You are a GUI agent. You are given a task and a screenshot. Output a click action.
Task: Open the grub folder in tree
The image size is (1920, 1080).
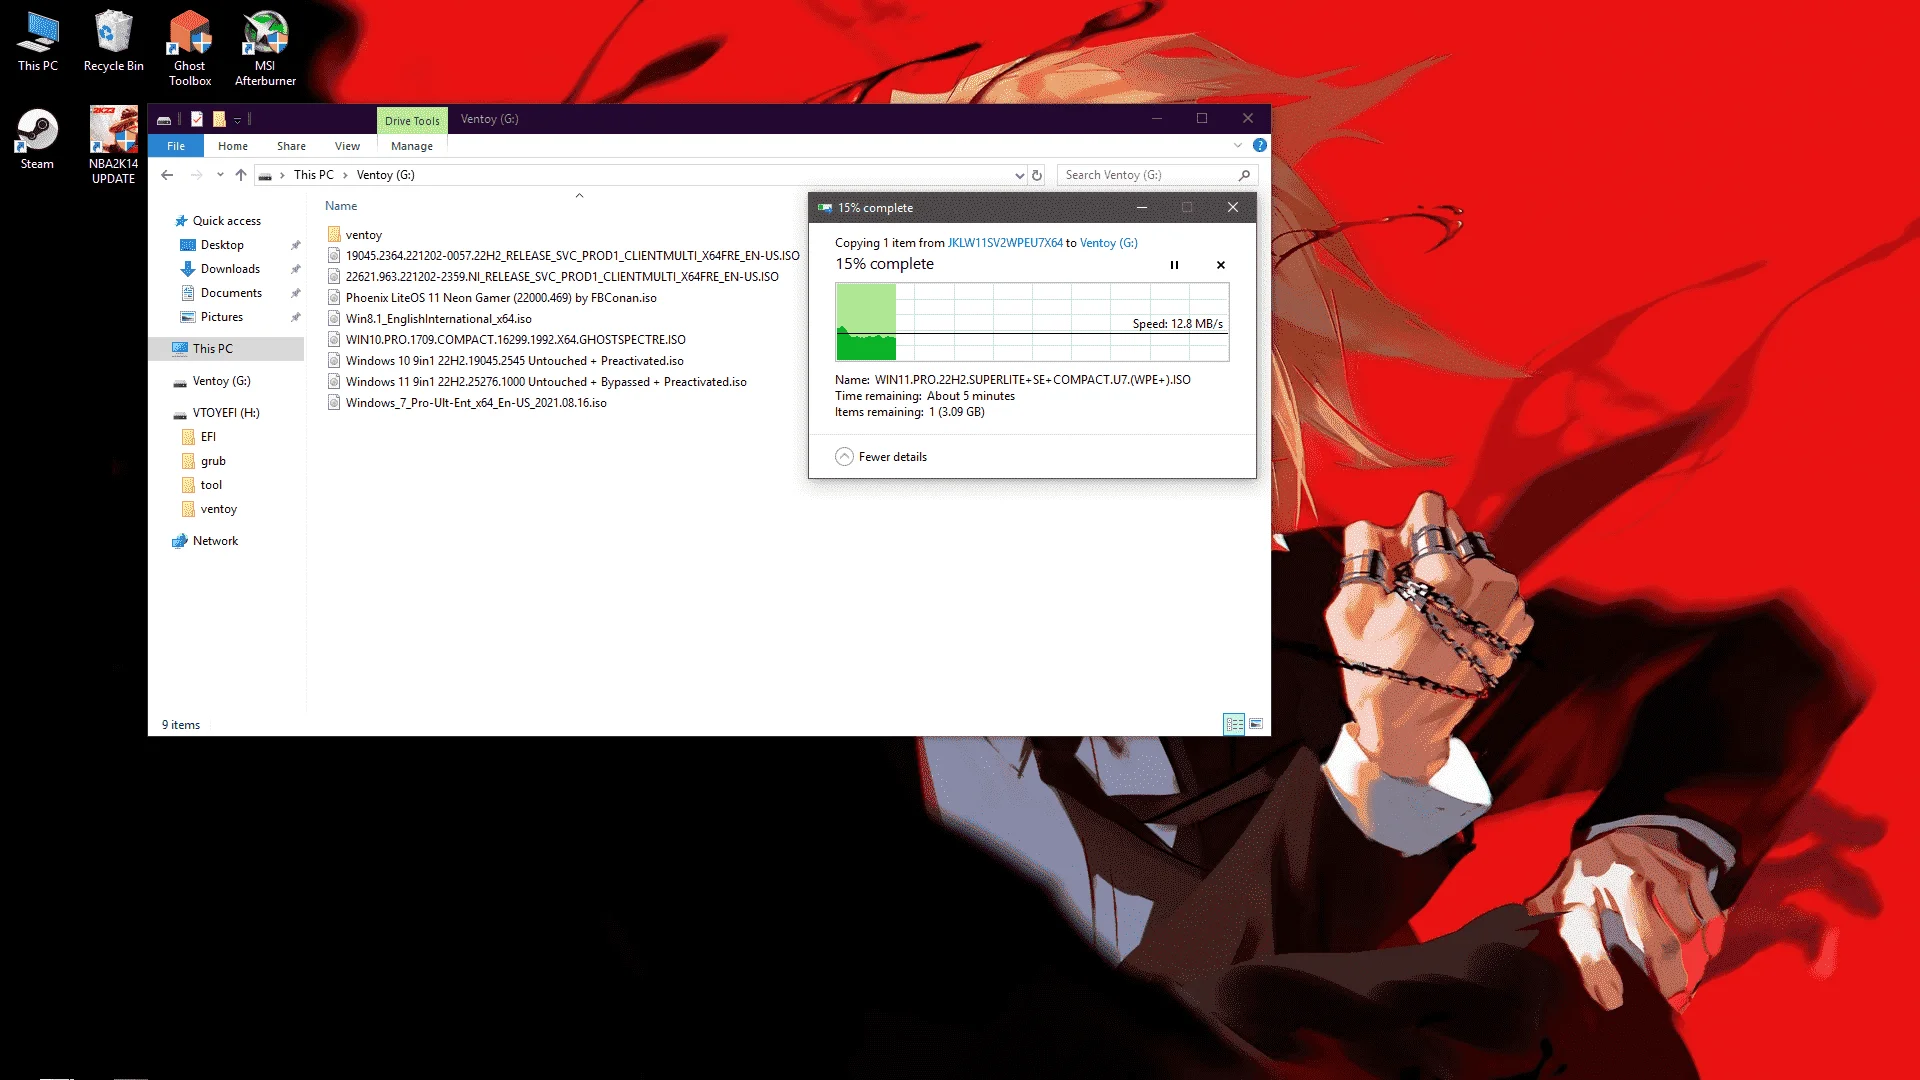(213, 461)
